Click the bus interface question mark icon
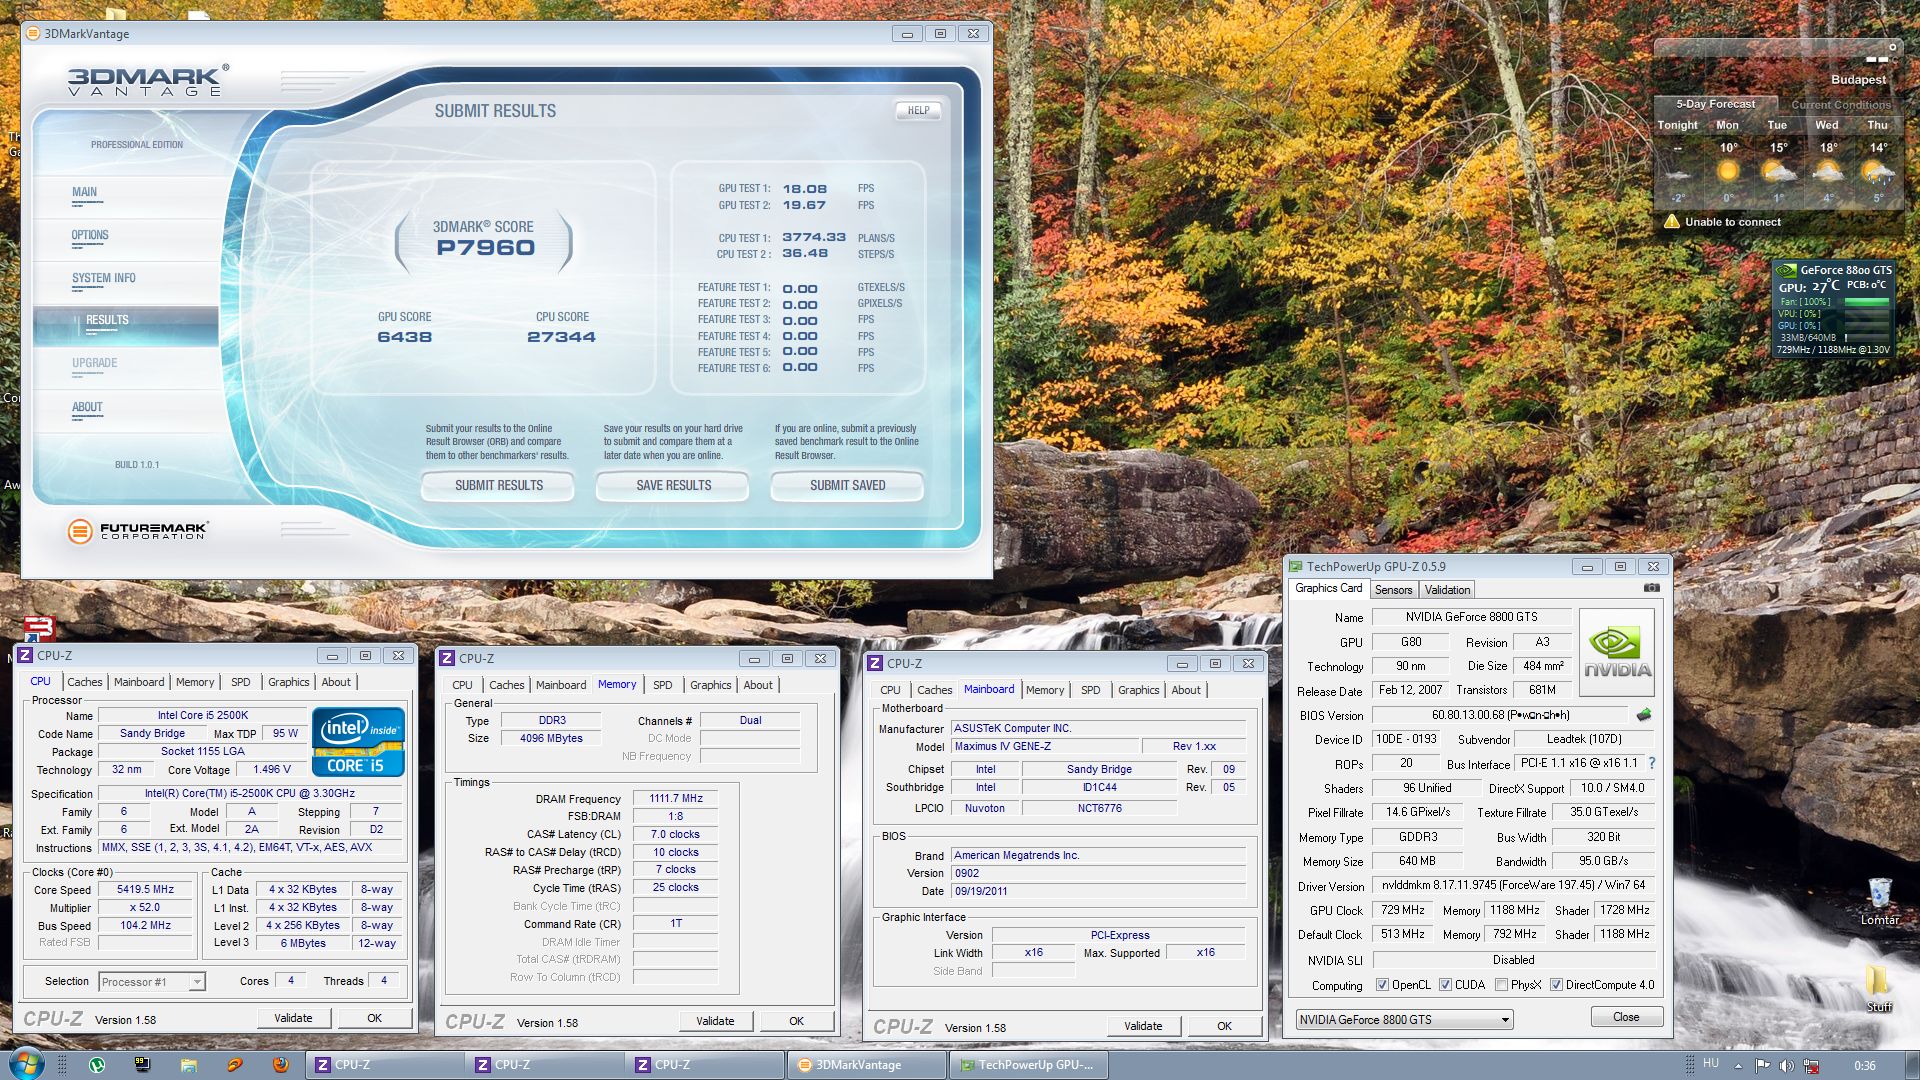Image resolution: width=1920 pixels, height=1080 pixels. pyautogui.click(x=1651, y=763)
